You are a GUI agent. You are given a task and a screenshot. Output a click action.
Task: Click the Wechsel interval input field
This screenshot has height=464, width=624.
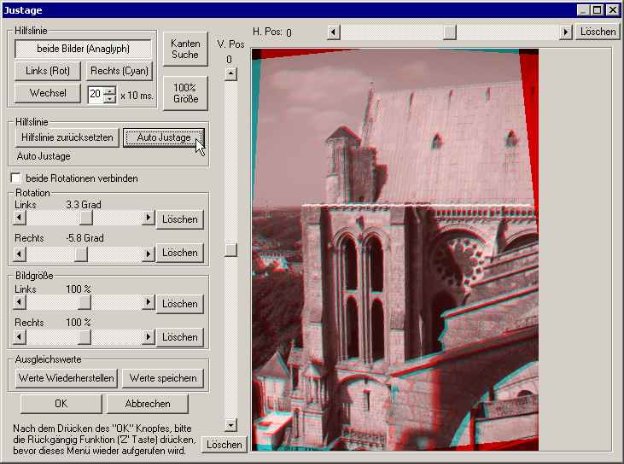pos(95,93)
